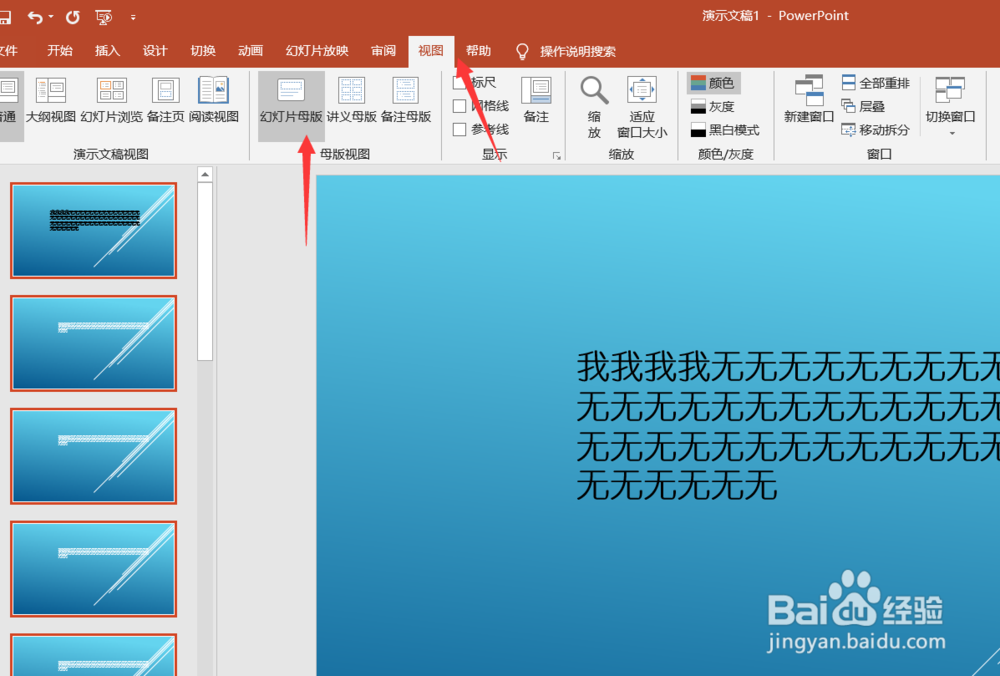
Task: Switch to Slide Sorter view (幻灯片浏览)
Action: [x=112, y=99]
